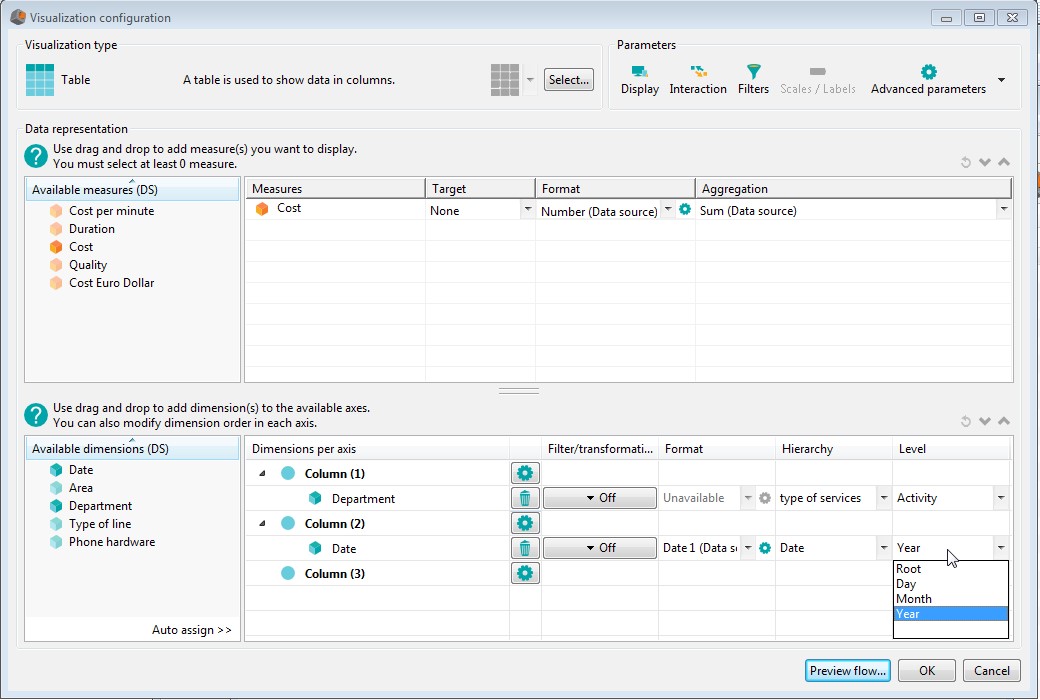Open Department filter Off dropdown
The width and height of the screenshot is (1040, 700).
(600, 498)
